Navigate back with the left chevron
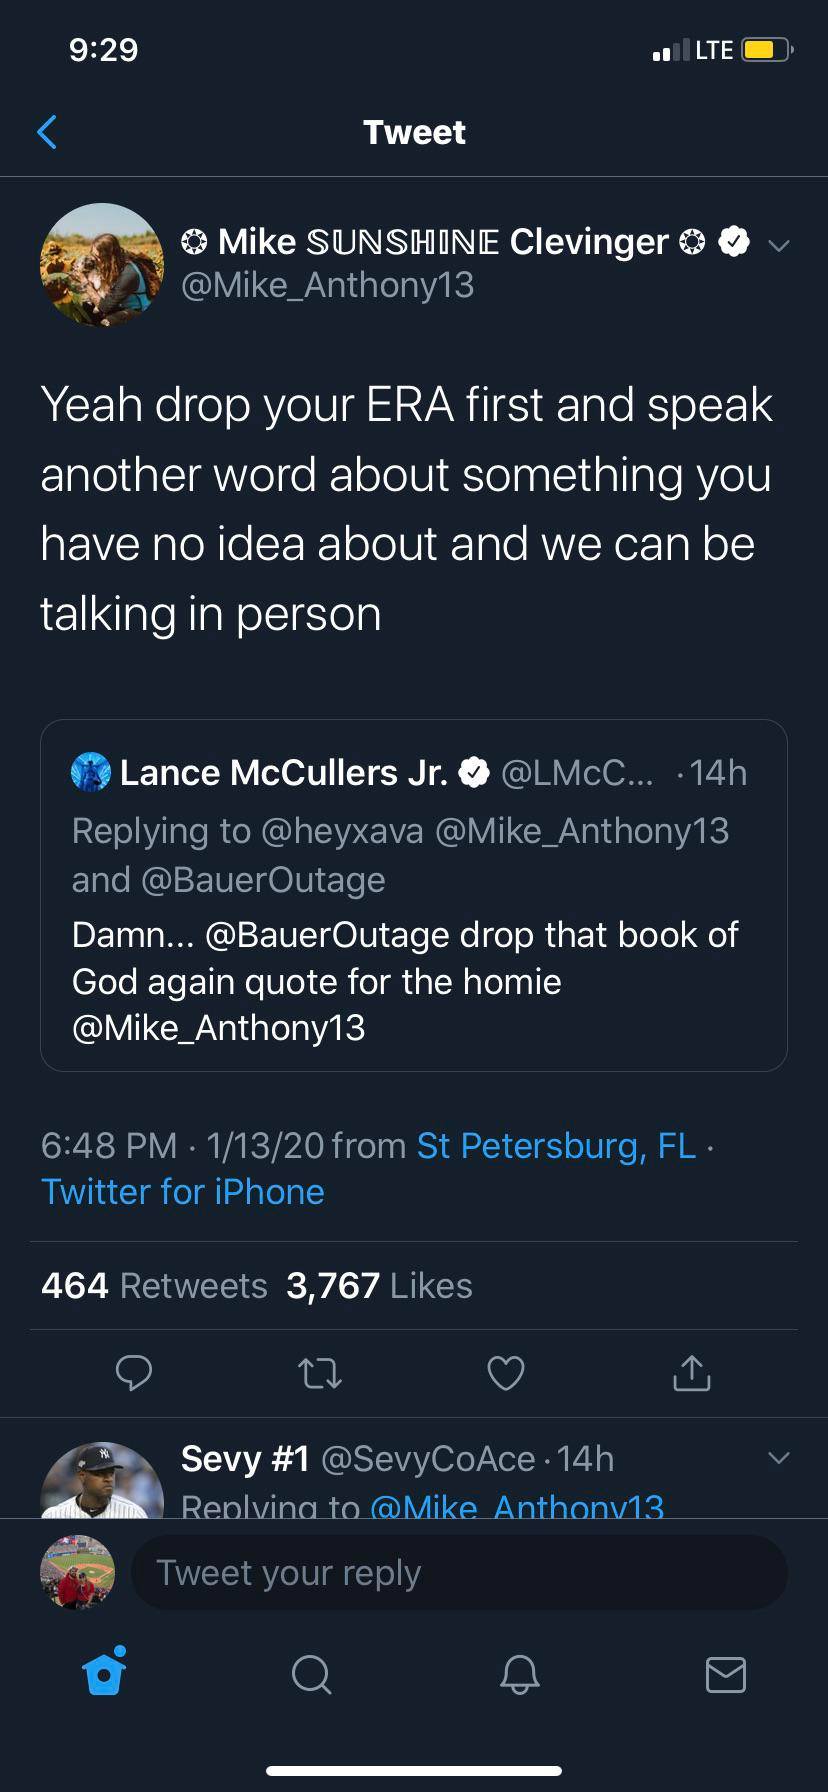 coord(47,131)
